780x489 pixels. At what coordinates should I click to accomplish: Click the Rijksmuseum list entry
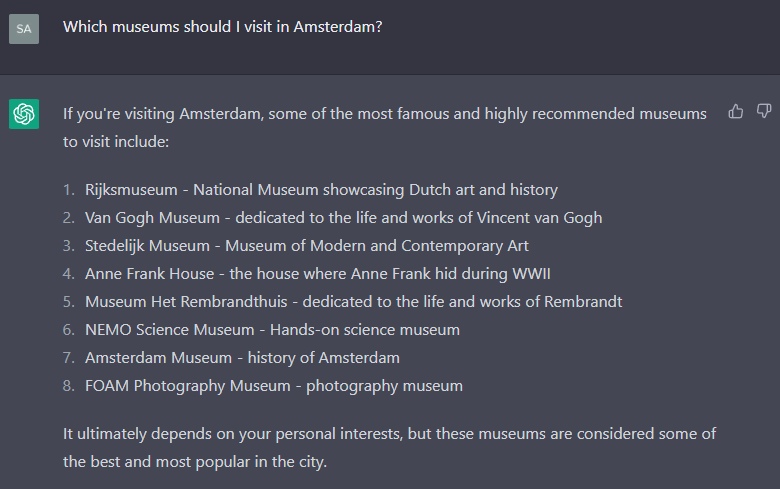pos(321,189)
